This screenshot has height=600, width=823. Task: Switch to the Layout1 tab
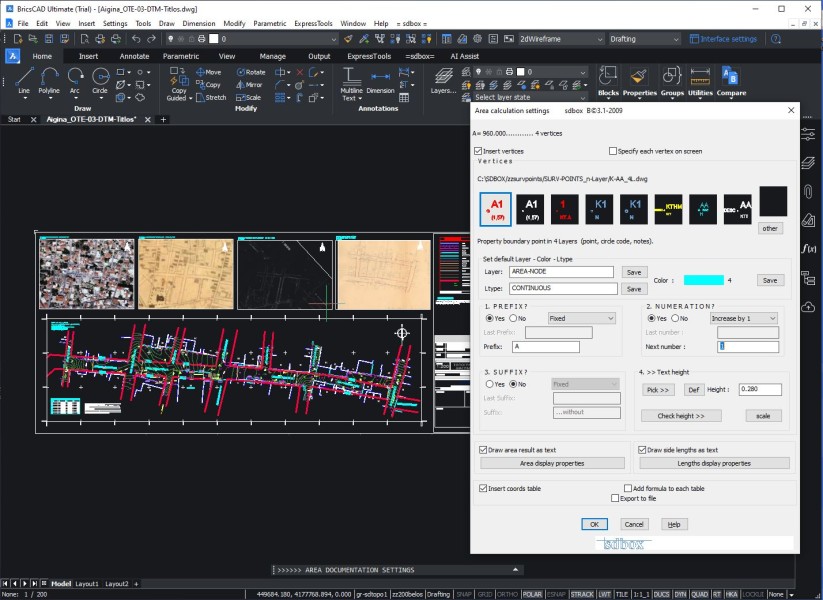[87, 584]
